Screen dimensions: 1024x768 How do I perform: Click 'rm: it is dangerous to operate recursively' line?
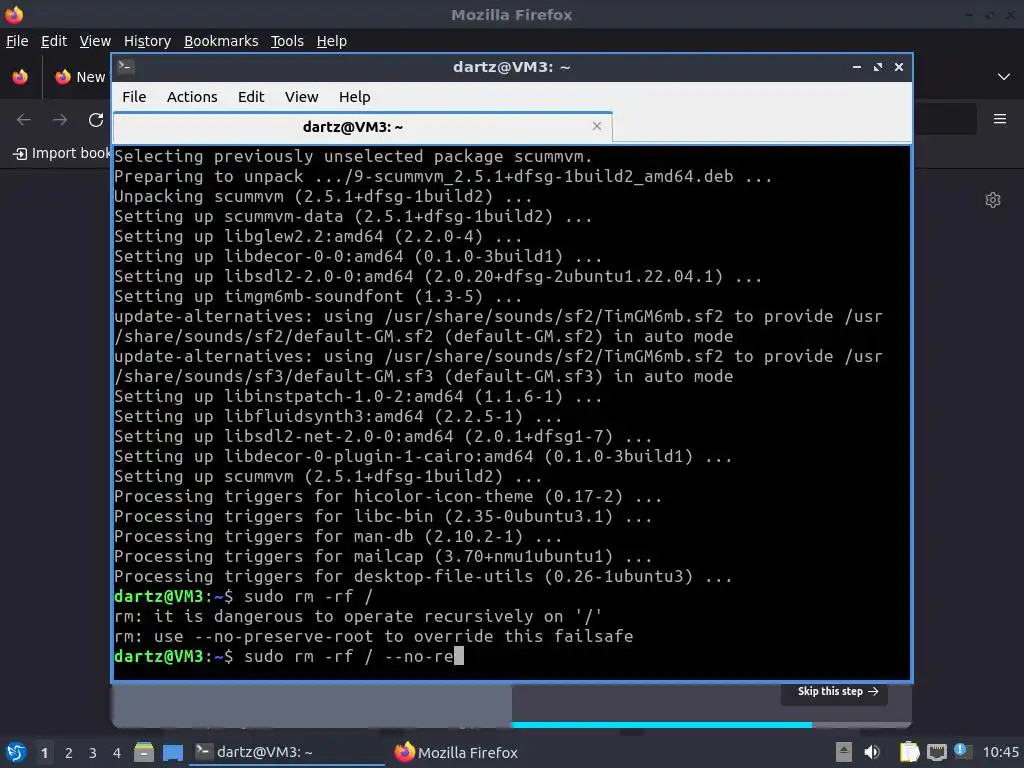click(x=358, y=616)
